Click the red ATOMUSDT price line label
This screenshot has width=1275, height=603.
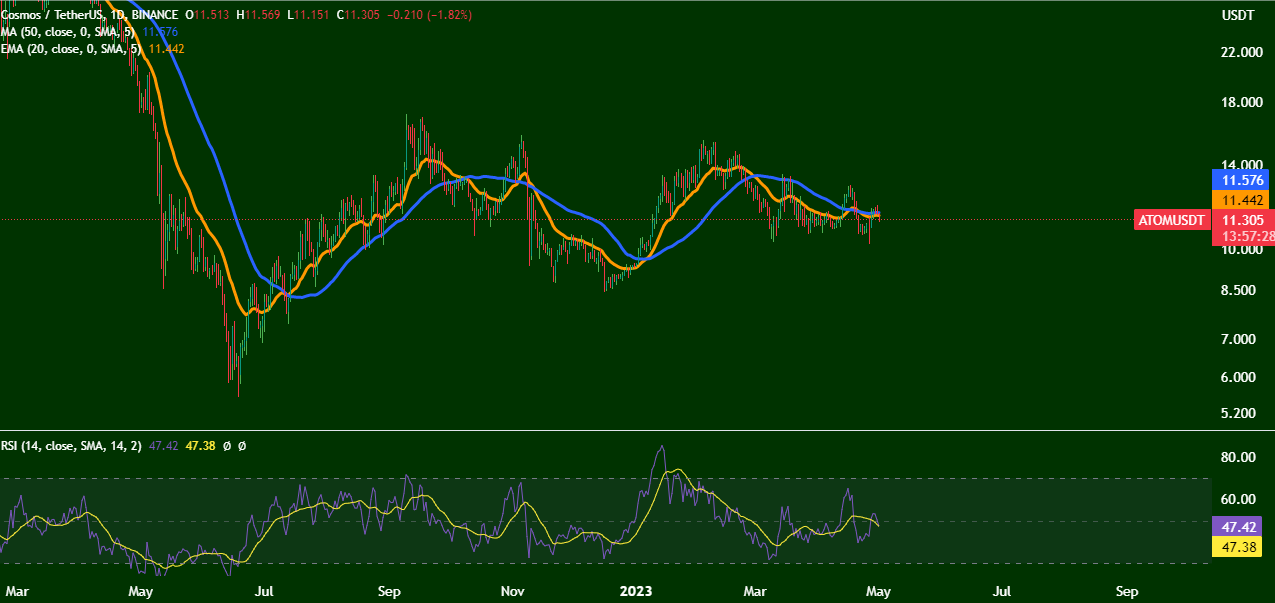point(1170,220)
